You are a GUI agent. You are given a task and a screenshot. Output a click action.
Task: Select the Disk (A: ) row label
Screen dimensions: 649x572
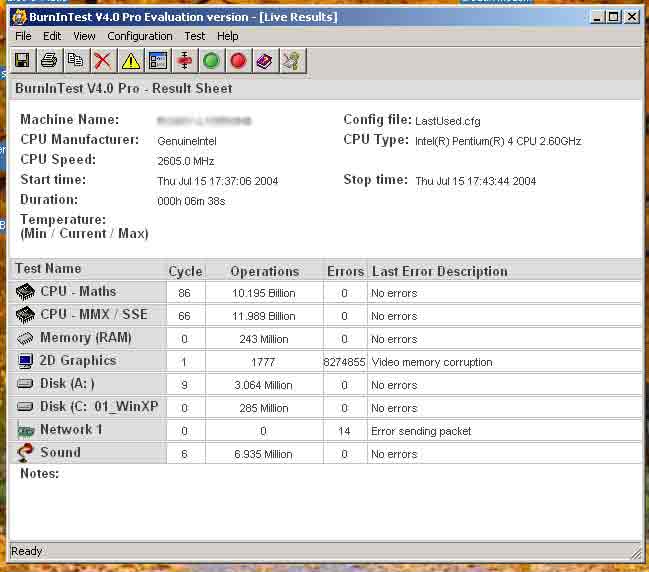(67, 384)
